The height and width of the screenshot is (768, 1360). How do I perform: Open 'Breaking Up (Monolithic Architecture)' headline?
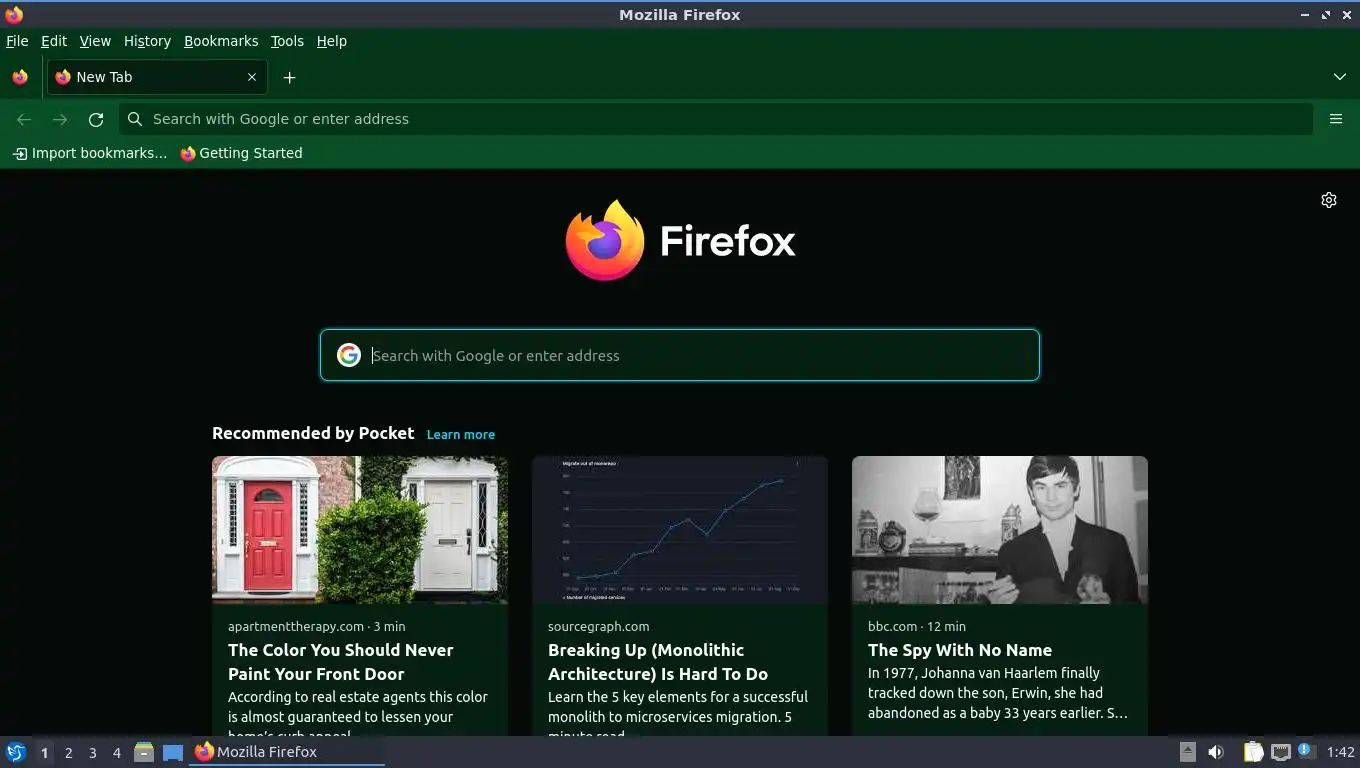658,662
